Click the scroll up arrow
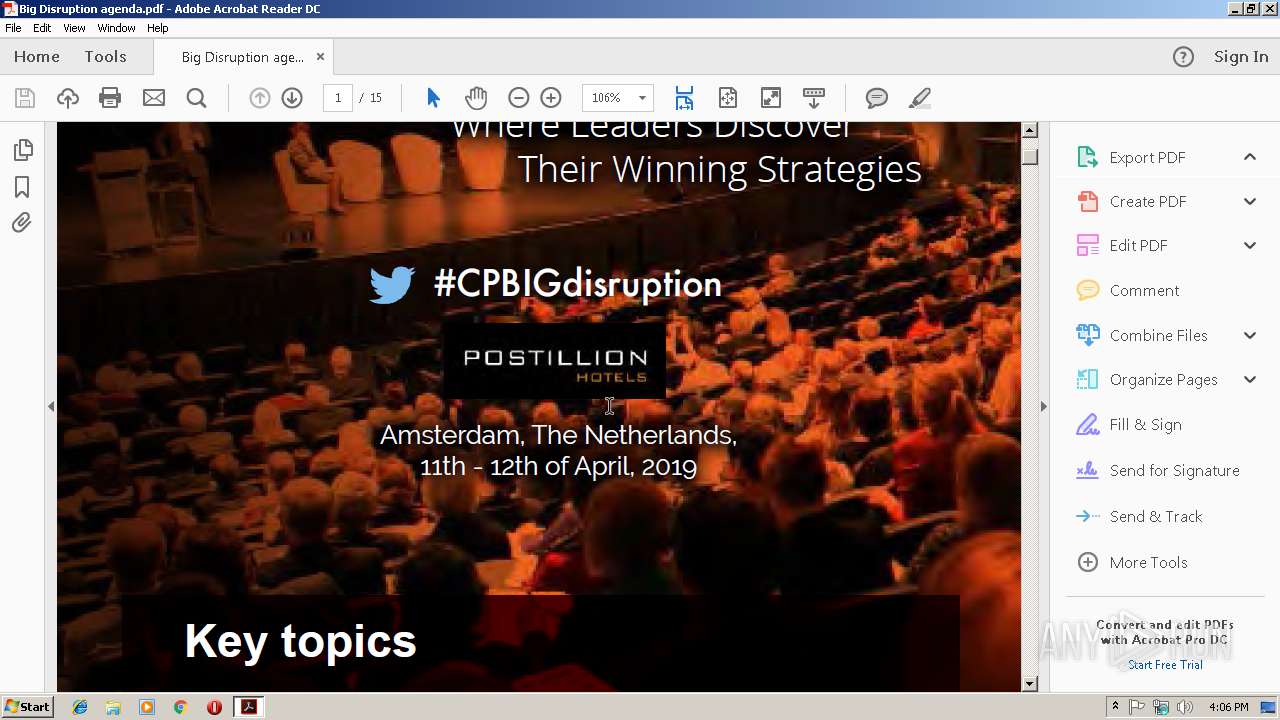The width and height of the screenshot is (1280, 720). pos(1030,131)
